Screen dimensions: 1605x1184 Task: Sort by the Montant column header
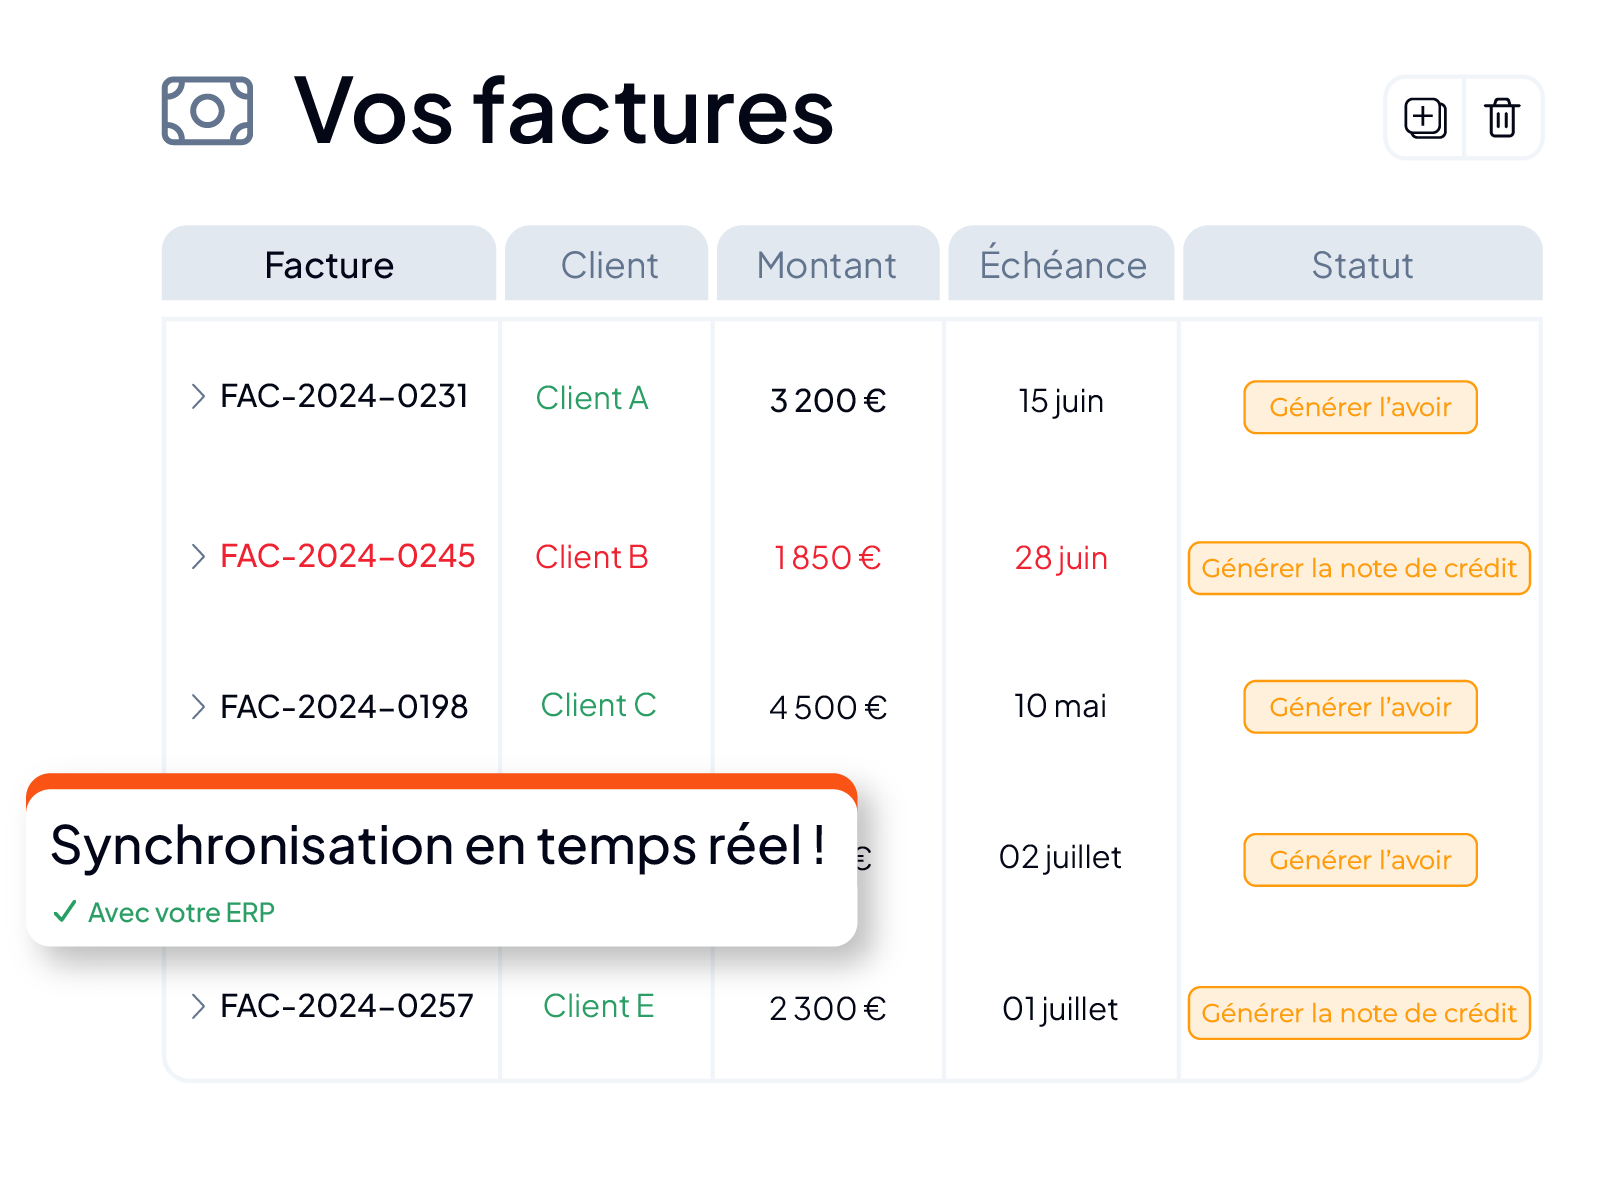point(828,264)
